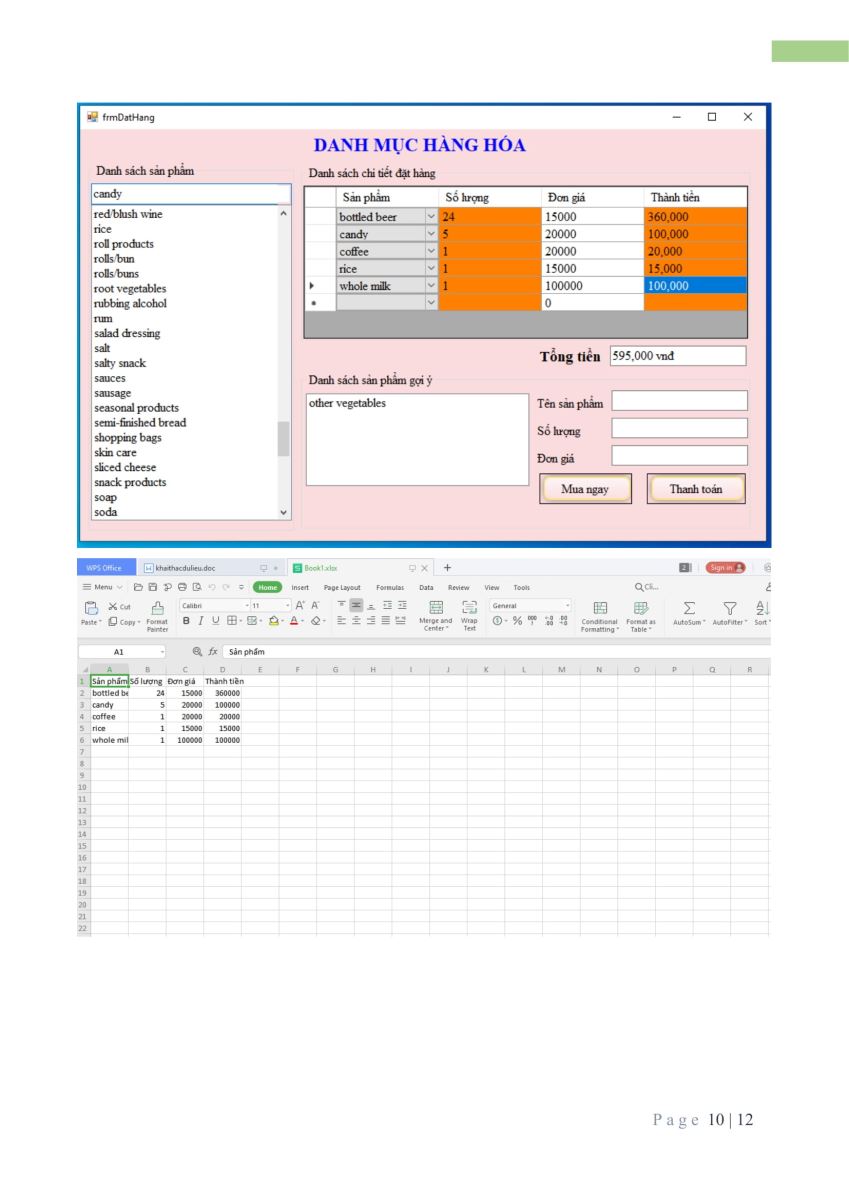Click the Center horizontal alignment icon
This screenshot has height=1200, width=849.
[x=356, y=621]
